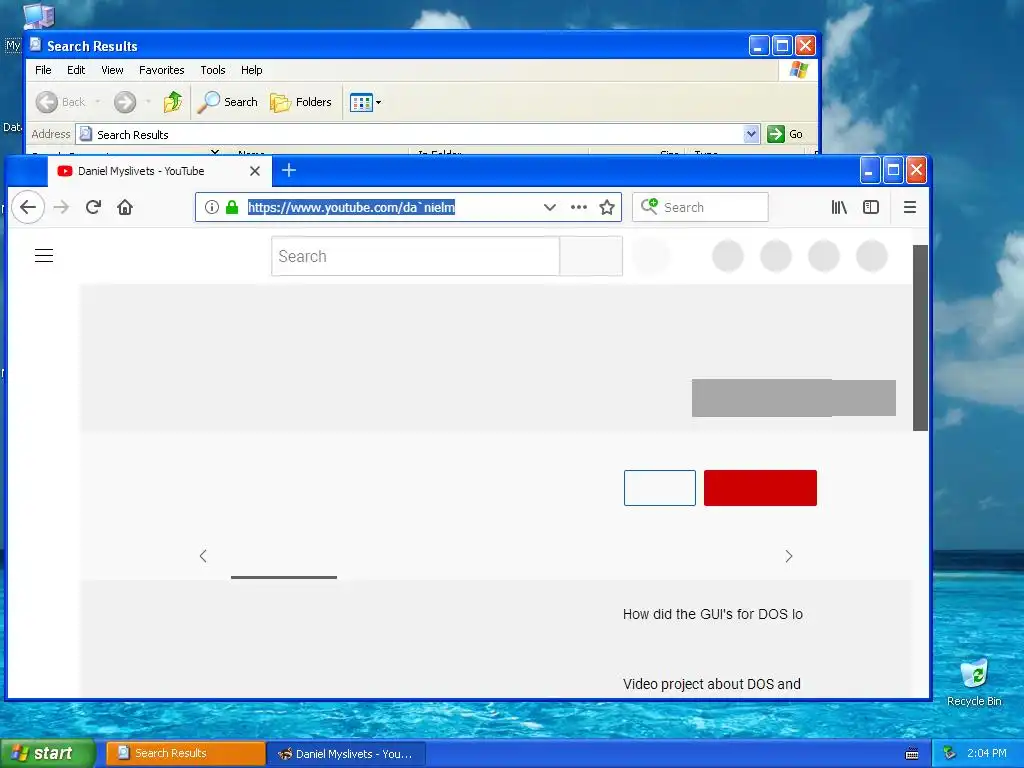1024x768 pixels.
Task: Toggle Folders pane in Explorer
Action: [x=301, y=102]
